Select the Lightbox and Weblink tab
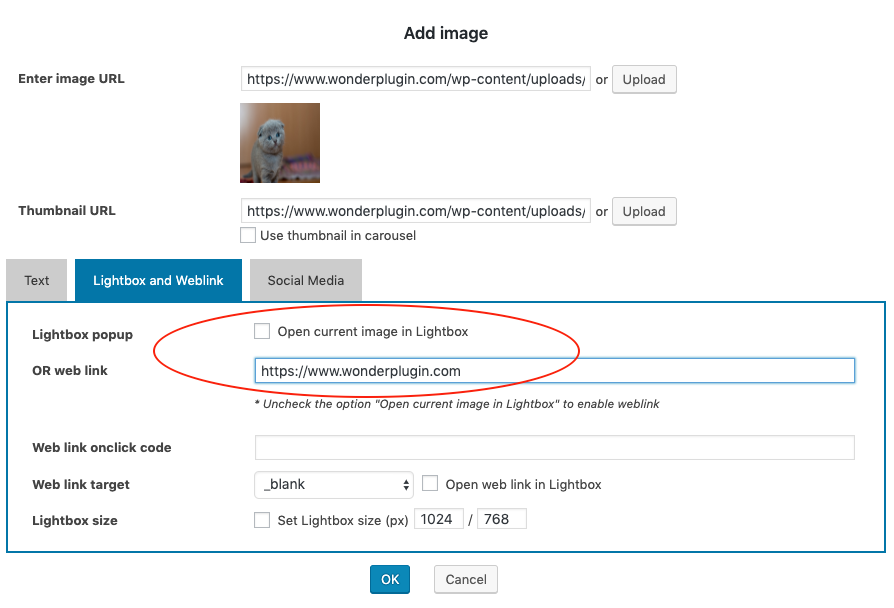Viewport: 894px width, 608px height. [158, 281]
